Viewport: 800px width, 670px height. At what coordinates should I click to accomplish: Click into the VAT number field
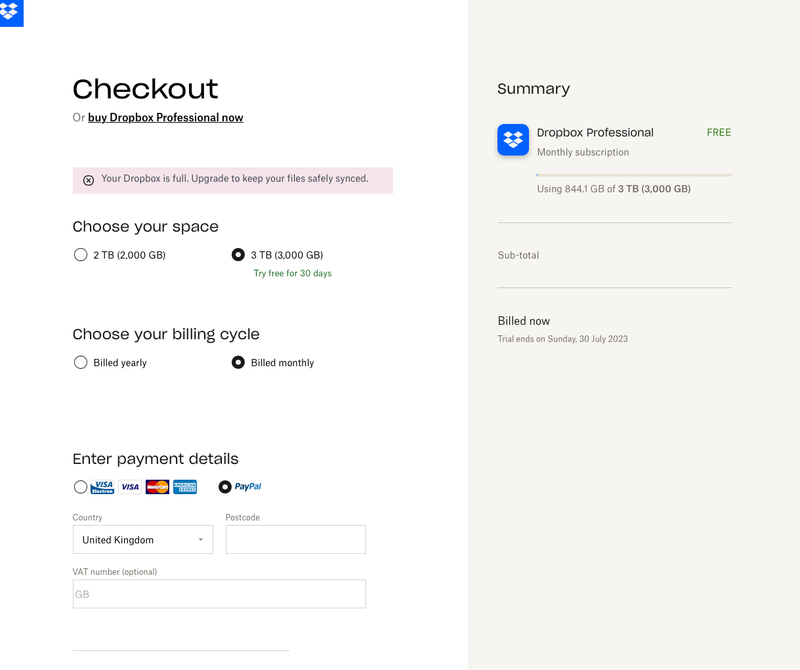(219, 594)
